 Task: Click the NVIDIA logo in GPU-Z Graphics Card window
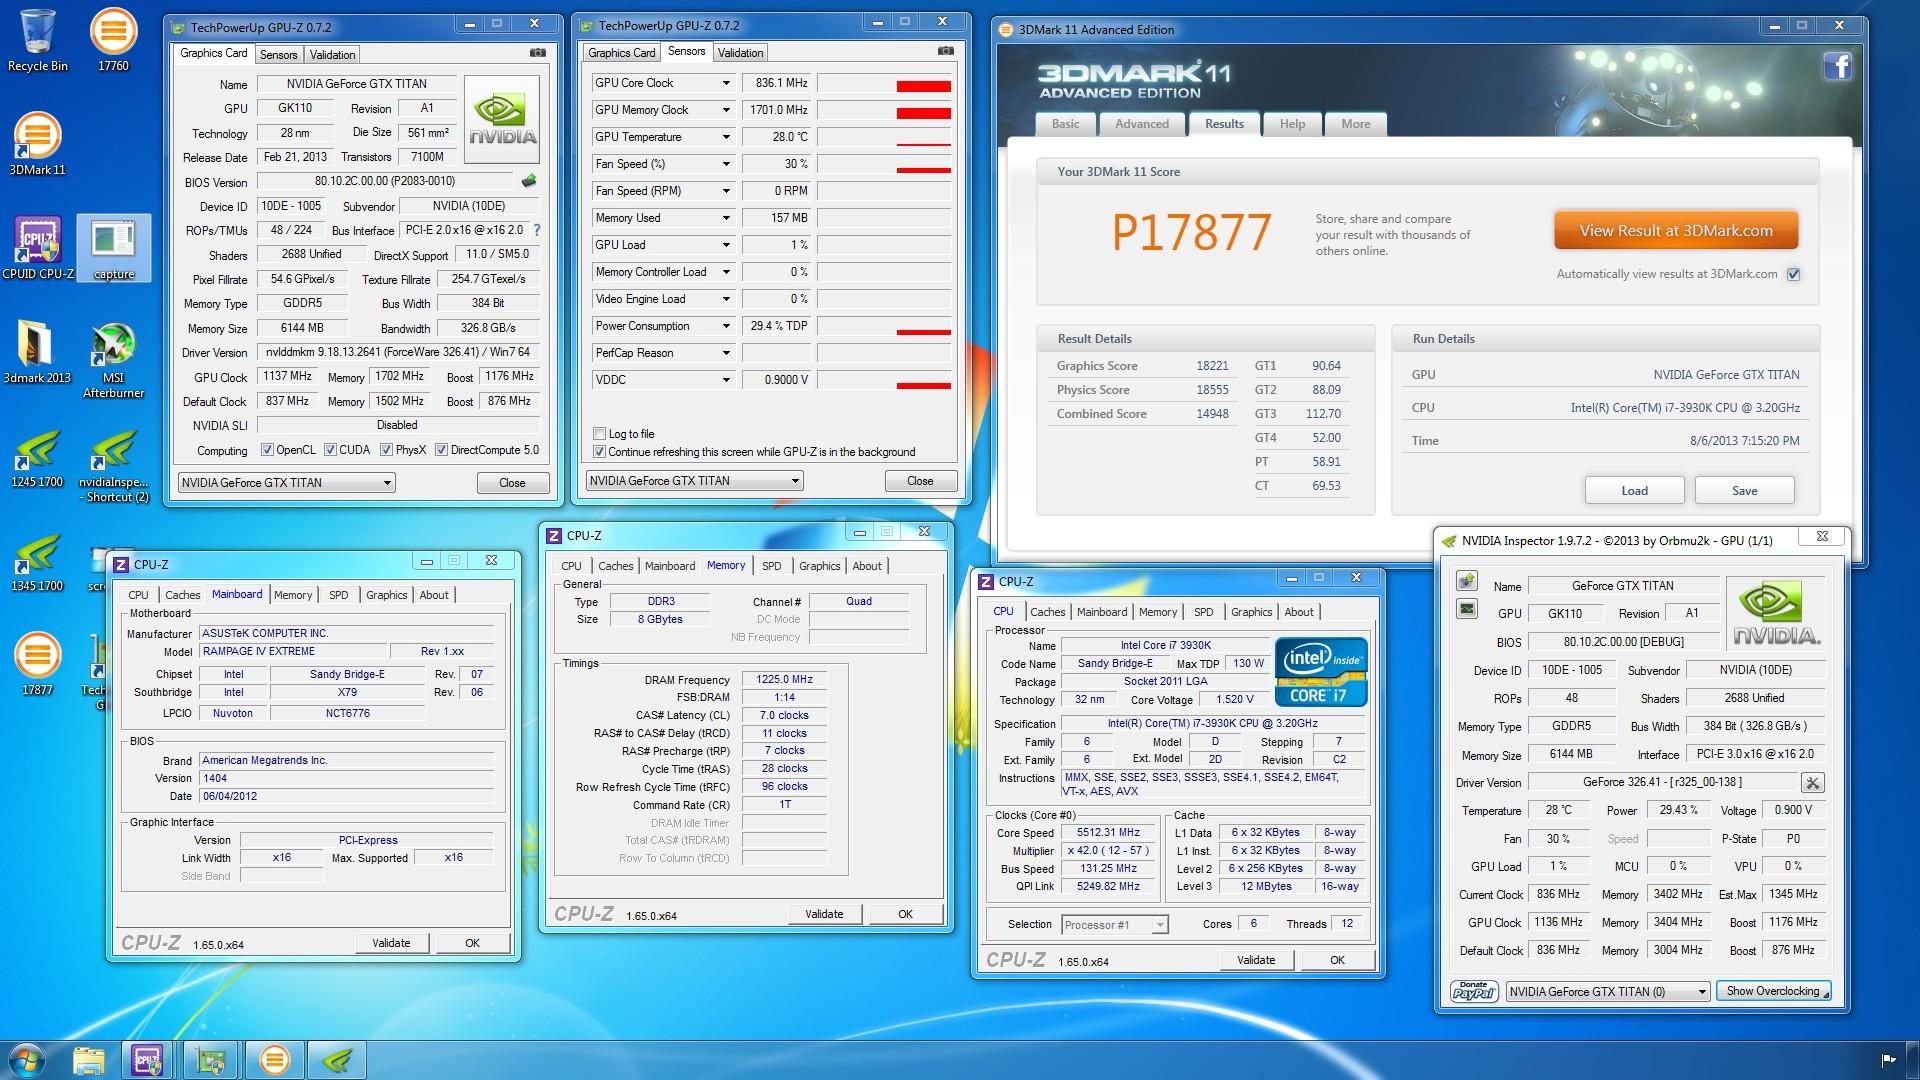click(x=502, y=119)
